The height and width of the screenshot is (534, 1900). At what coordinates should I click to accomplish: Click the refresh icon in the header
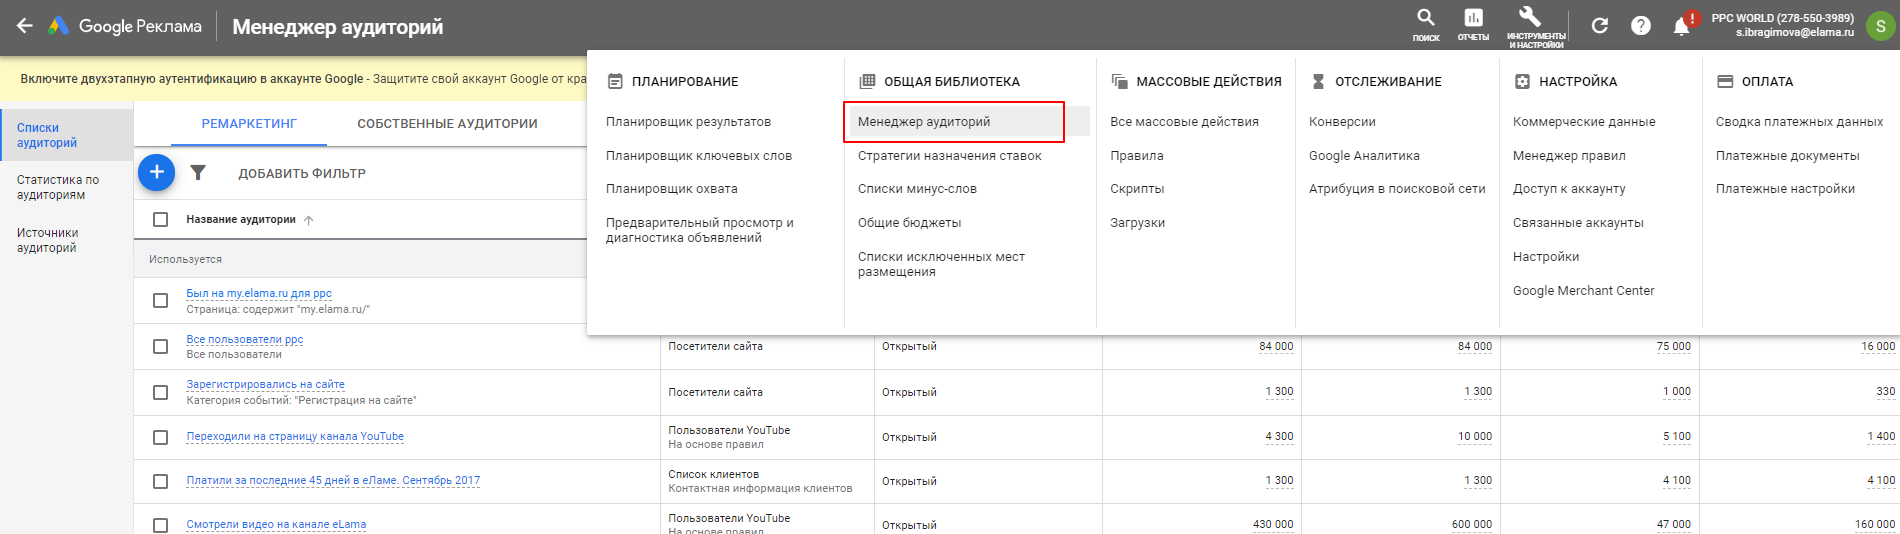1600,26
